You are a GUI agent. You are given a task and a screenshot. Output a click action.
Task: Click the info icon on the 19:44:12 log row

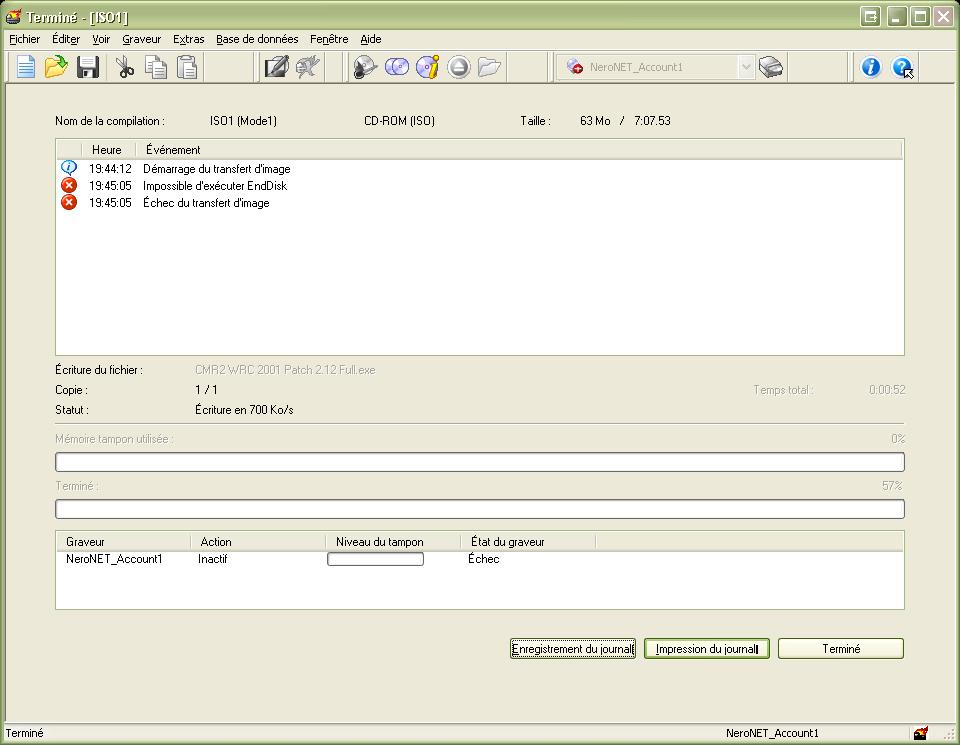[69, 168]
